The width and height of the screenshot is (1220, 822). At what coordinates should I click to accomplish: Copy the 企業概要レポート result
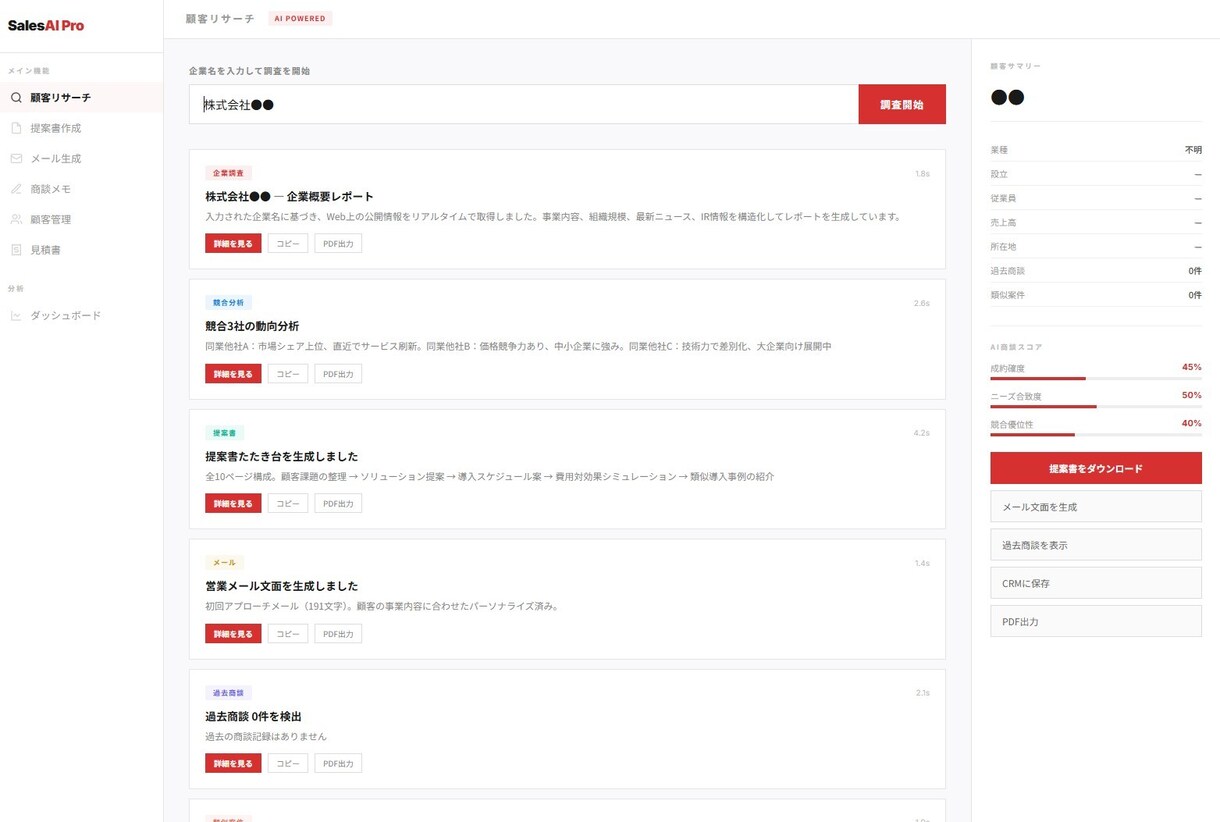point(288,243)
